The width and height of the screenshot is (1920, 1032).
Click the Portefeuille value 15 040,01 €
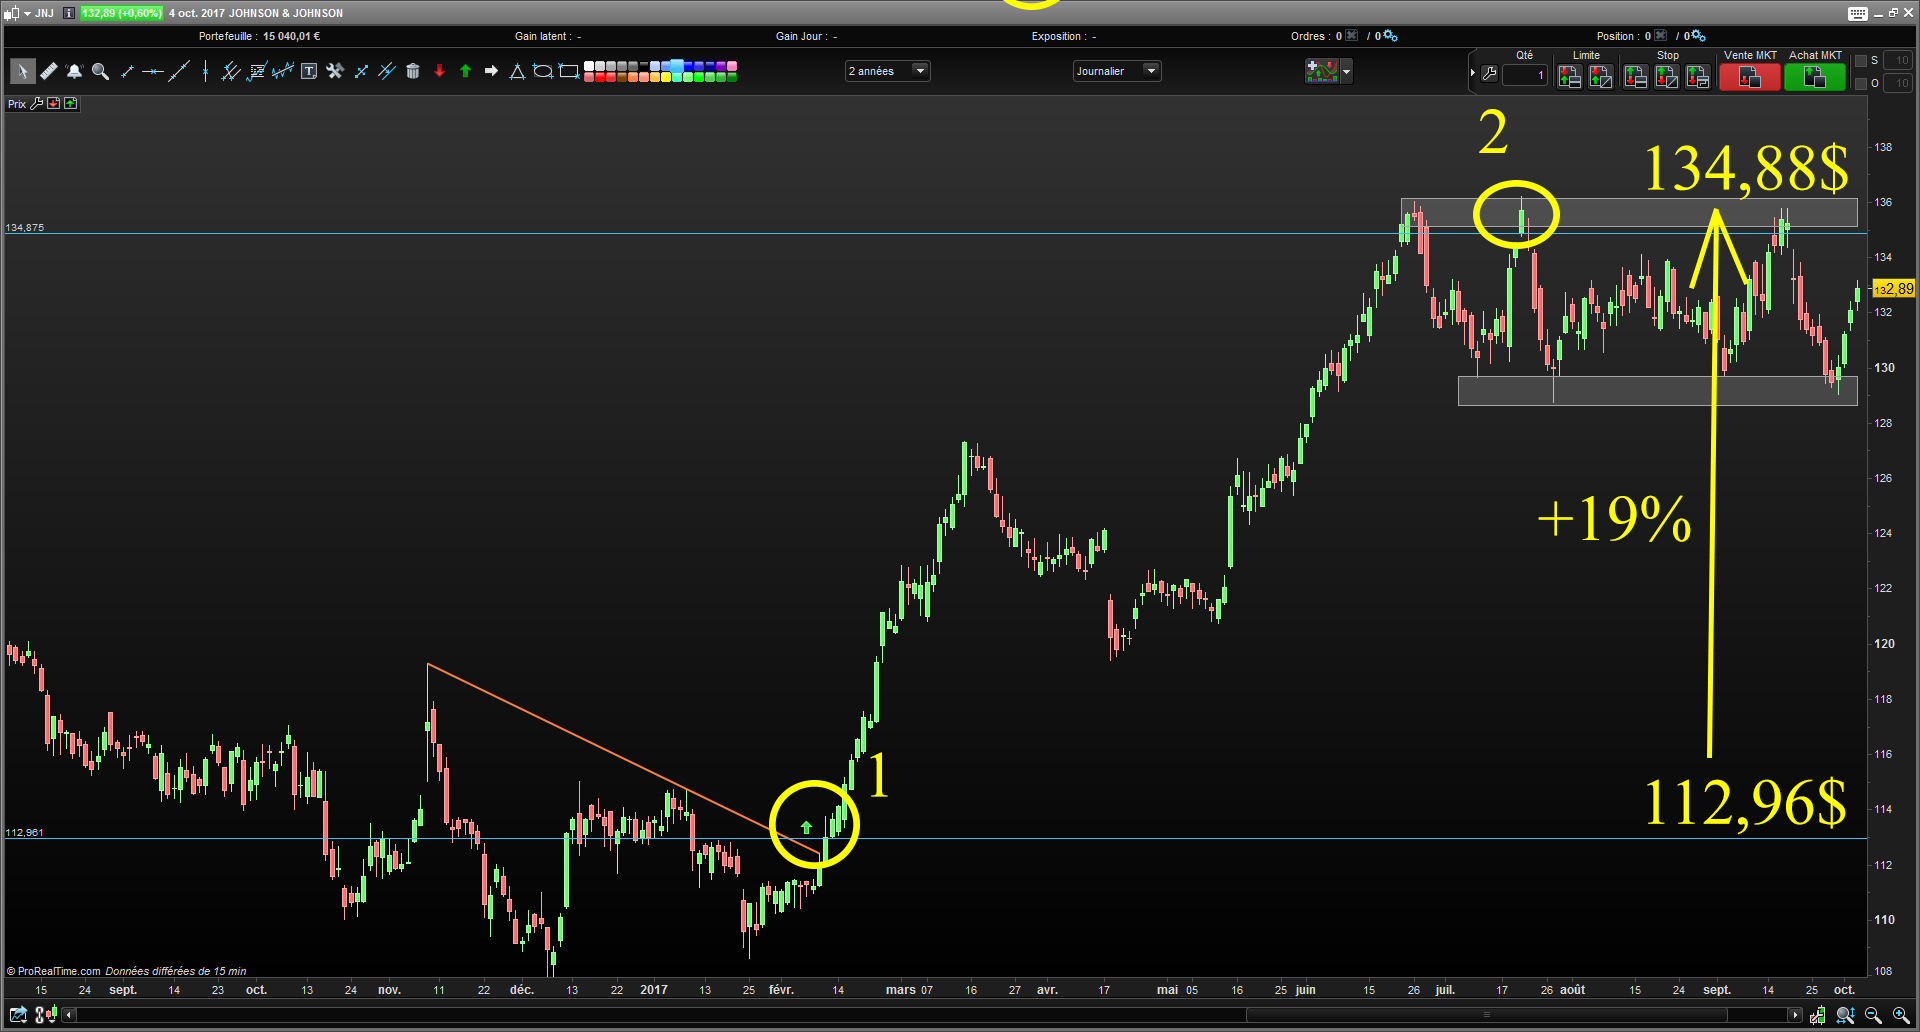click(x=291, y=36)
